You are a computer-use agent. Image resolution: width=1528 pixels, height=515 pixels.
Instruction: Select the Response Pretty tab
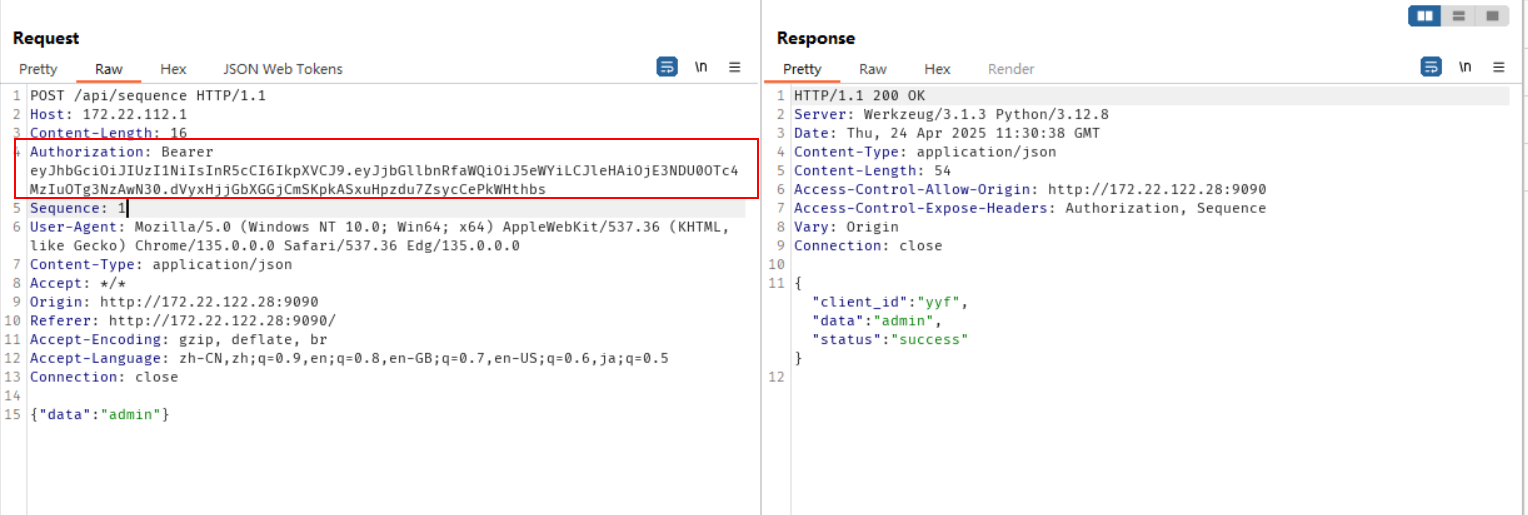coord(802,69)
